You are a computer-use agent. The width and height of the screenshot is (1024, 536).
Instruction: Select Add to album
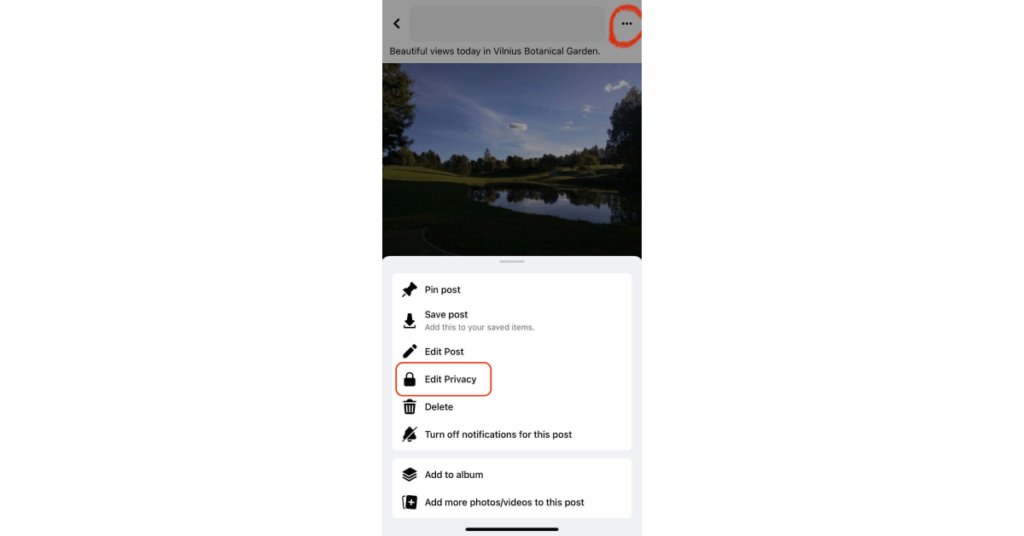click(x=511, y=475)
